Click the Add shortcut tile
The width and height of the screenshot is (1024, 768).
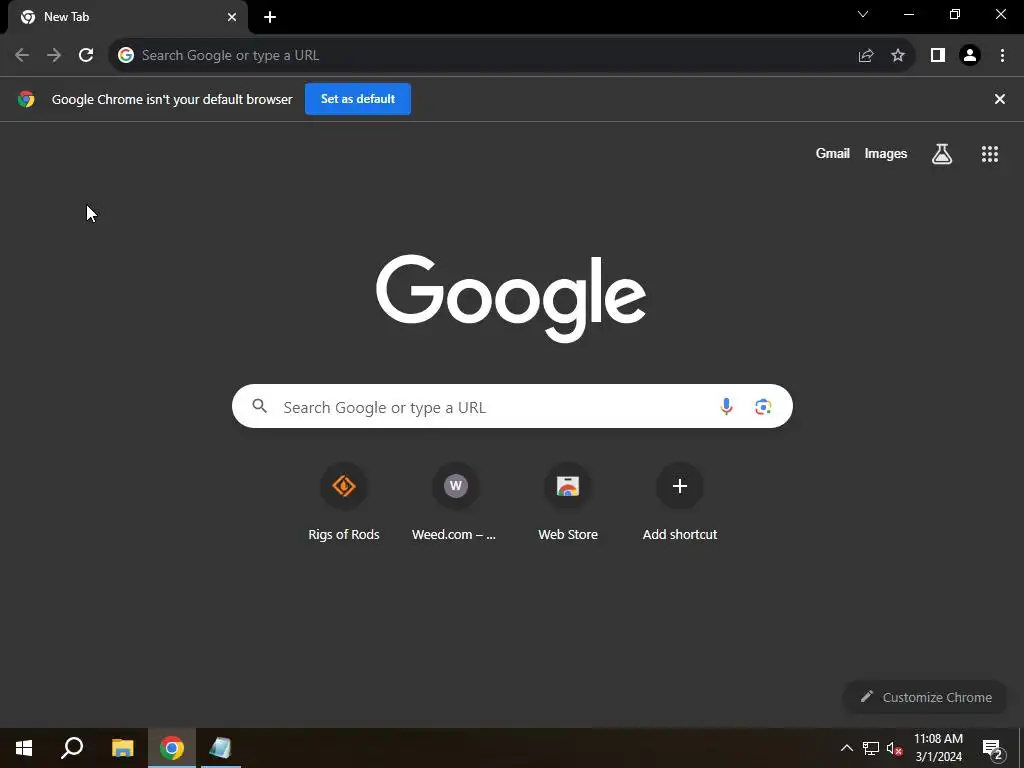click(x=680, y=504)
